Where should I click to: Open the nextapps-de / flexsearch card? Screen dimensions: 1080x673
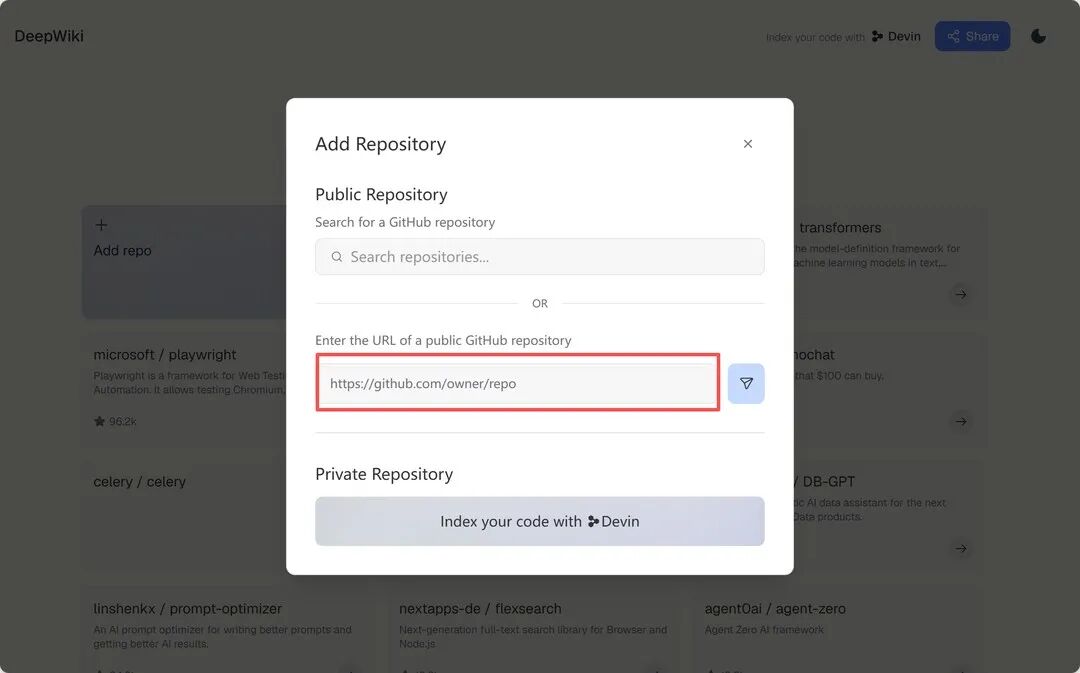pos(534,630)
